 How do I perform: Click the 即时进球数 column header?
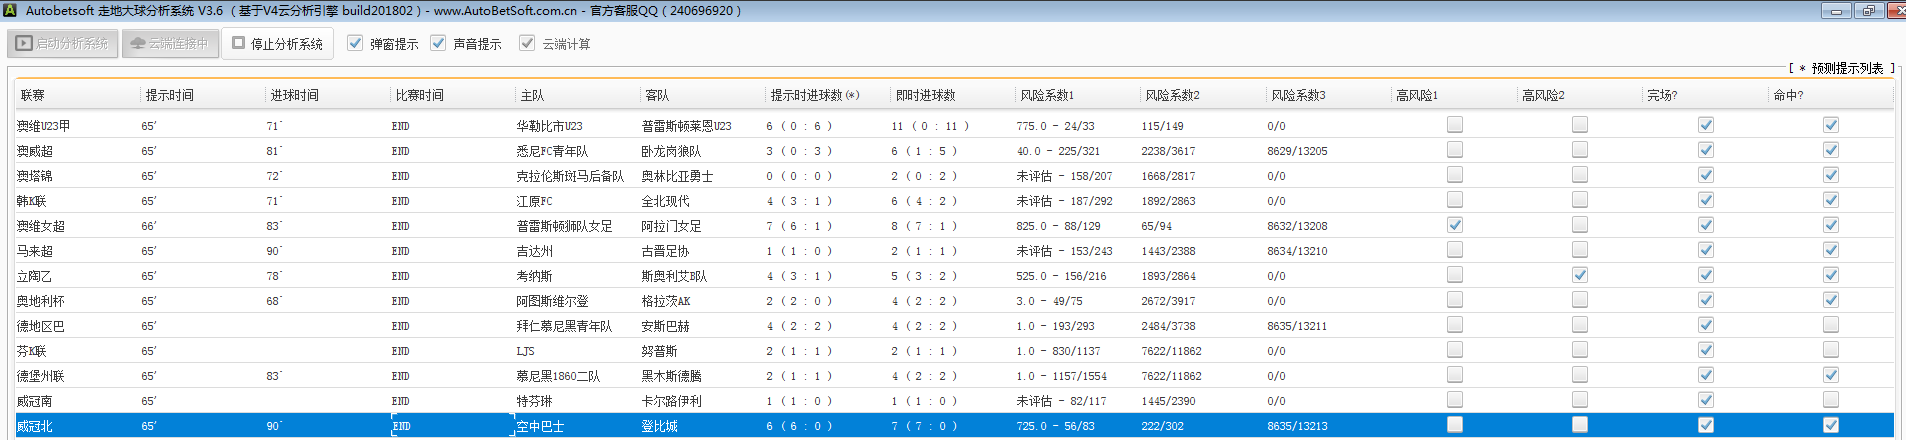925,95
